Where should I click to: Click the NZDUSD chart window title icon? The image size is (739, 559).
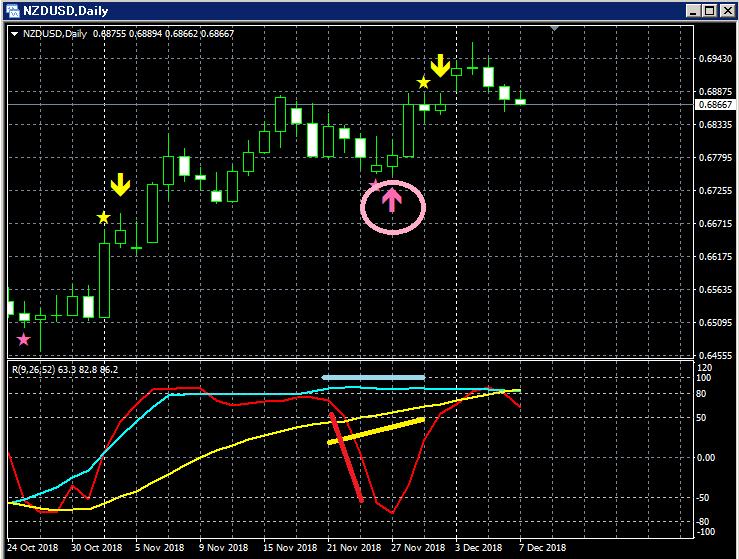(x=13, y=10)
